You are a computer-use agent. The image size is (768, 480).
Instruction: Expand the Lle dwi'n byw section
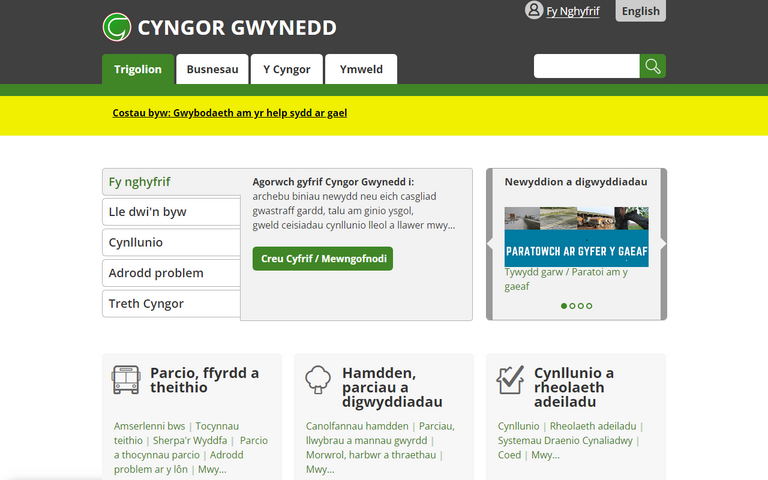(x=171, y=212)
